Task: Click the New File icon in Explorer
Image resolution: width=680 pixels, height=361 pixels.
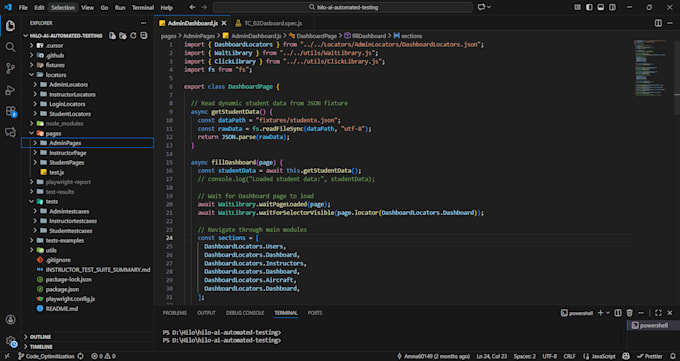Action: pyautogui.click(x=112, y=36)
